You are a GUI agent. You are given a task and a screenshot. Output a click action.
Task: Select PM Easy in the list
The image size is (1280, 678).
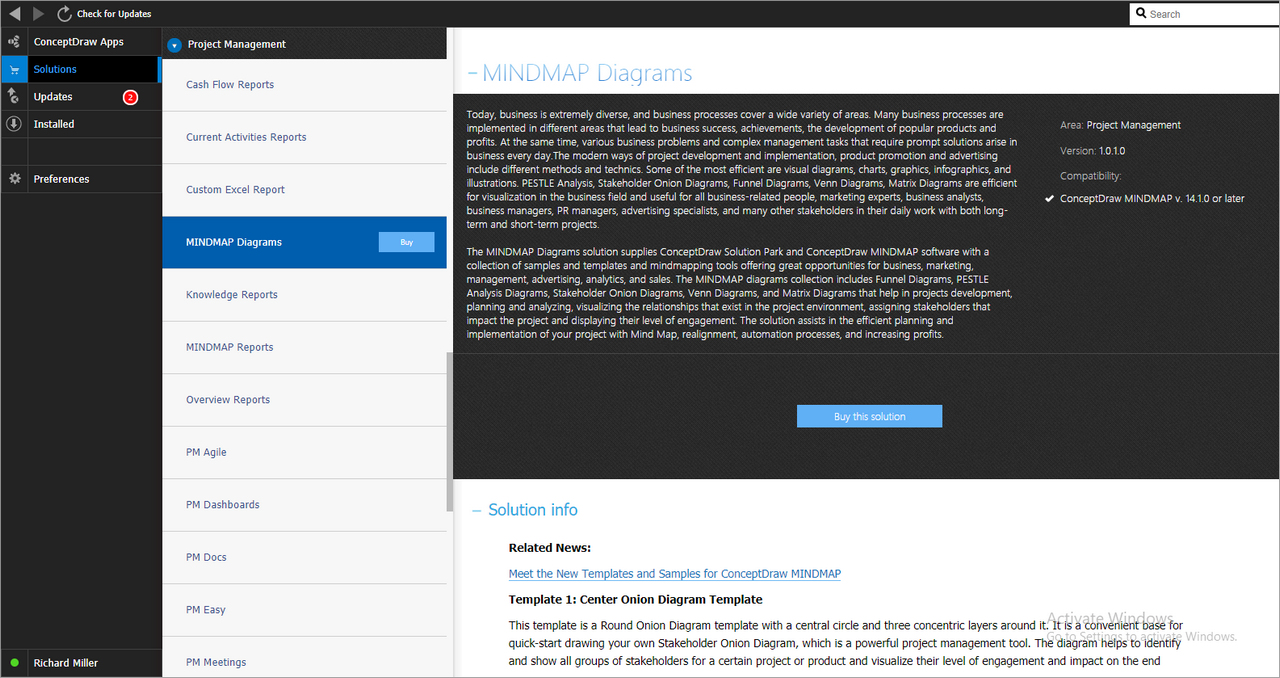pyautogui.click(x=304, y=610)
